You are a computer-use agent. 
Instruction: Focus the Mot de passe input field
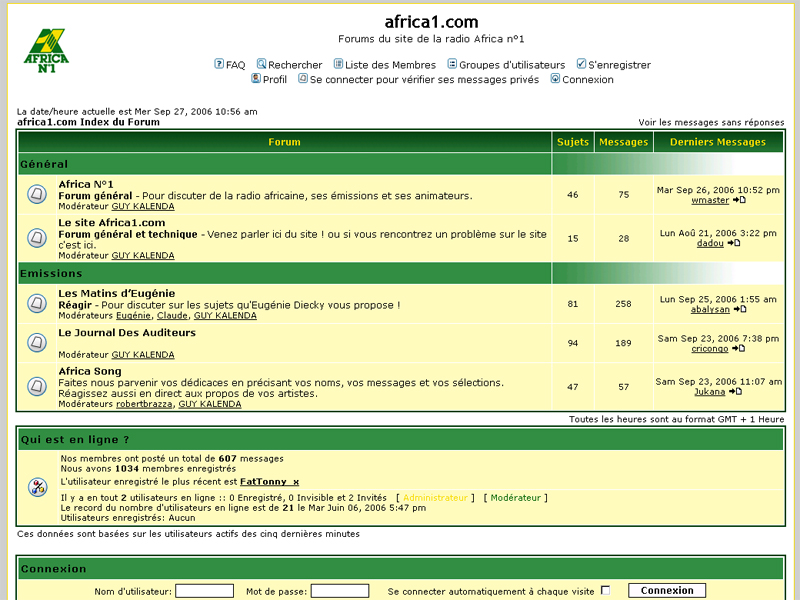340,591
